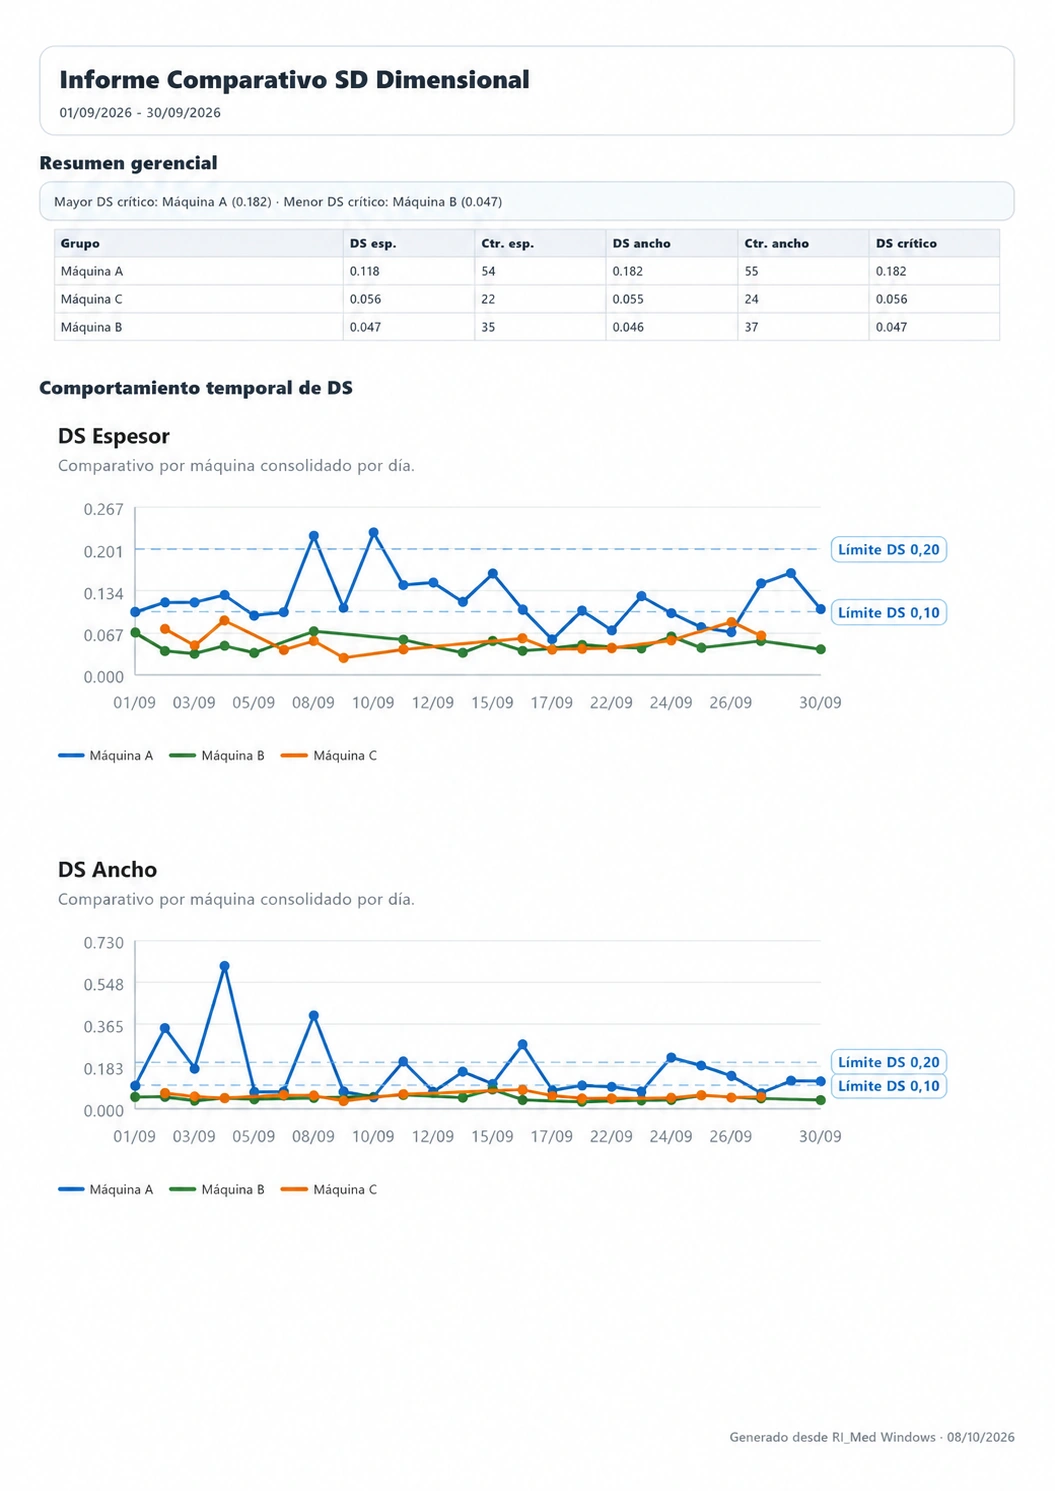This screenshot has height=1491, width=1055.
Task: Click Máquina A peak point at 10/09 in Espesor chart
Action: pyautogui.click(x=374, y=532)
